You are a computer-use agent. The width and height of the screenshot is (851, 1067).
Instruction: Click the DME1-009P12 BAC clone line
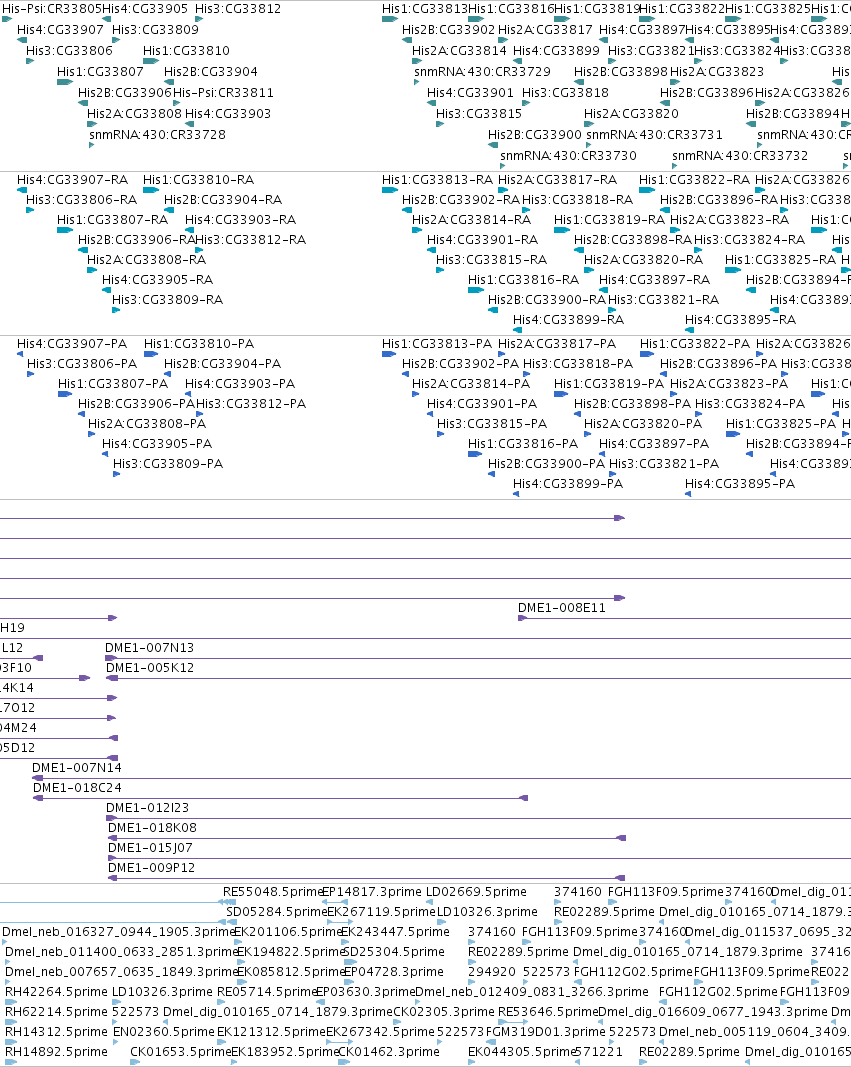click(367, 878)
